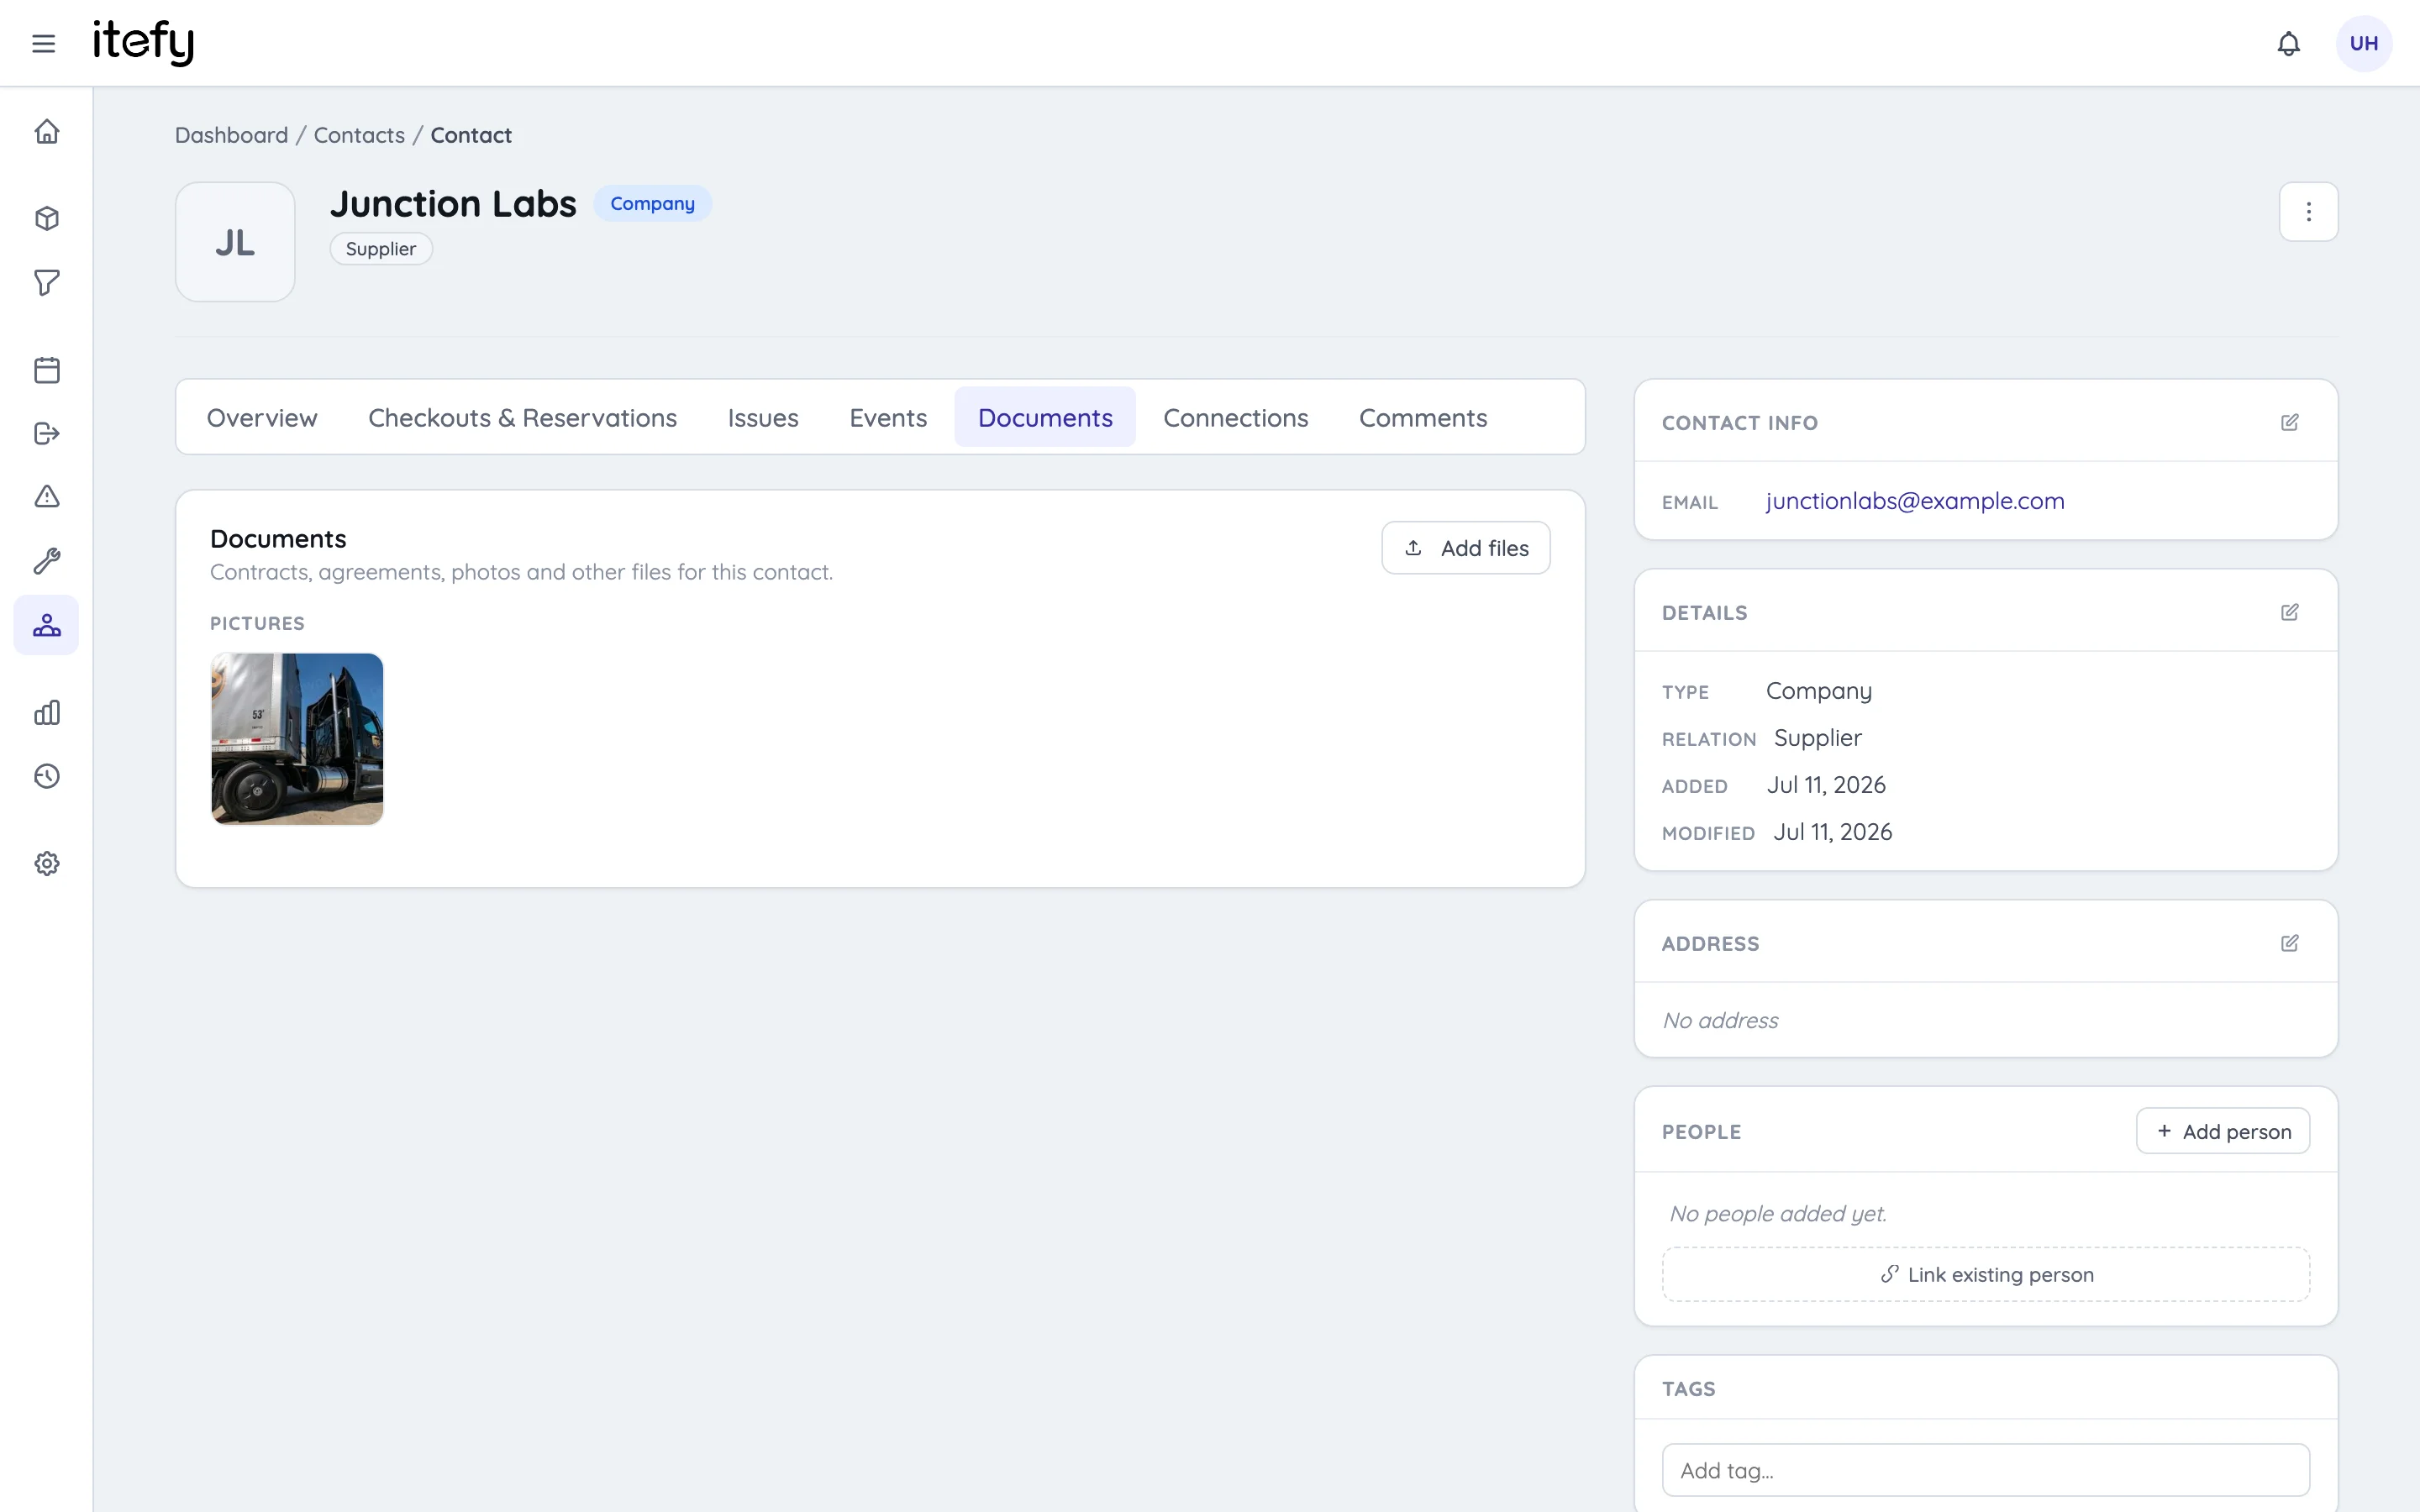Select the Documents tab

tap(1045, 417)
